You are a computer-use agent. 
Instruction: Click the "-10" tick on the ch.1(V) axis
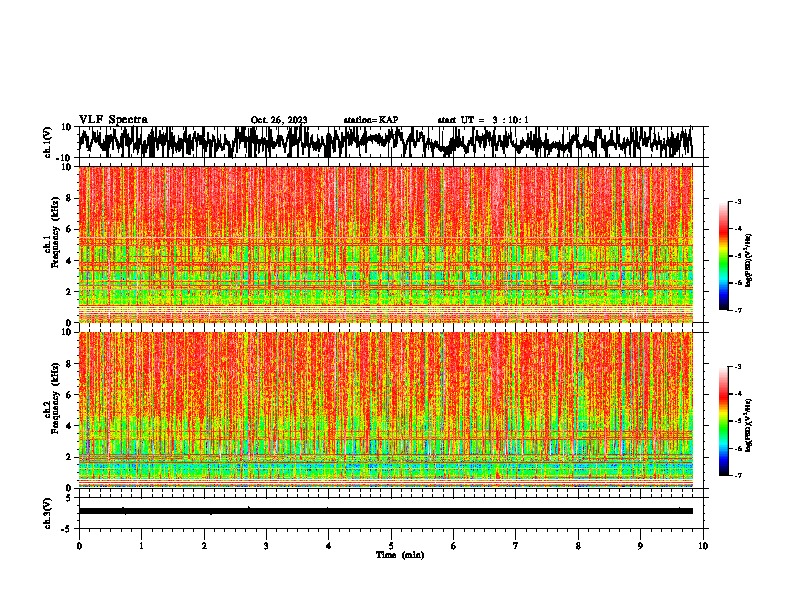(x=65, y=158)
